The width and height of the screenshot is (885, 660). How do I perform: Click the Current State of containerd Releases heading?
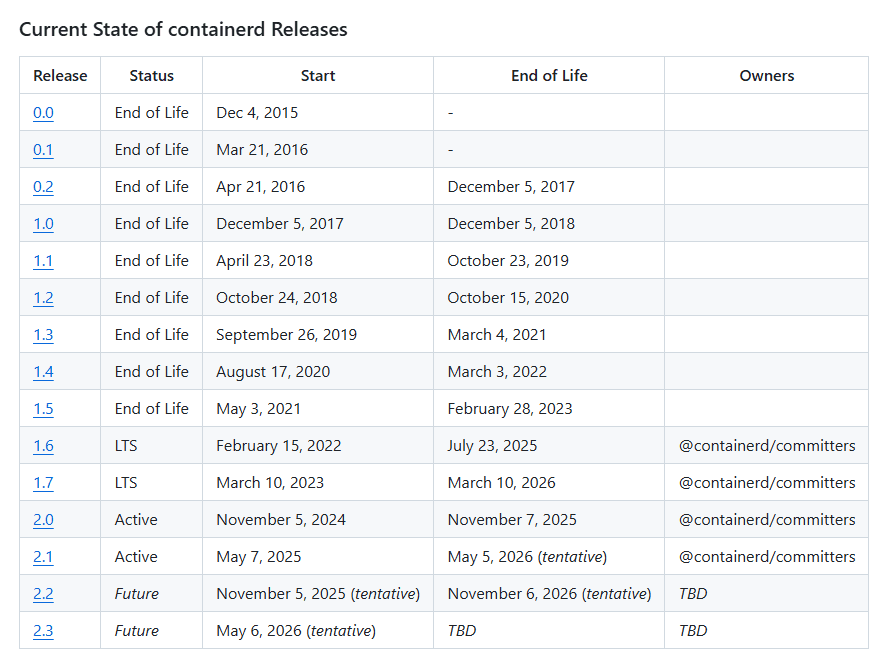tap(183, 29)
